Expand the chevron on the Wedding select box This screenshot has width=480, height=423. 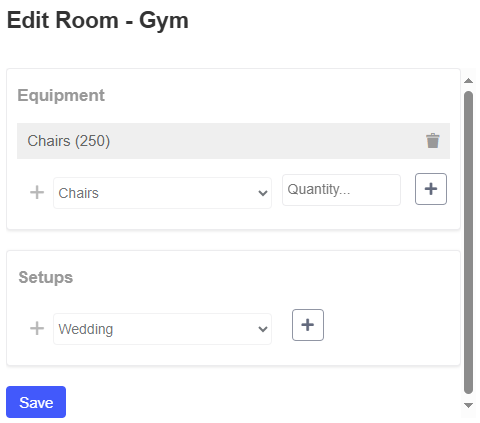(x=263, y=329)
